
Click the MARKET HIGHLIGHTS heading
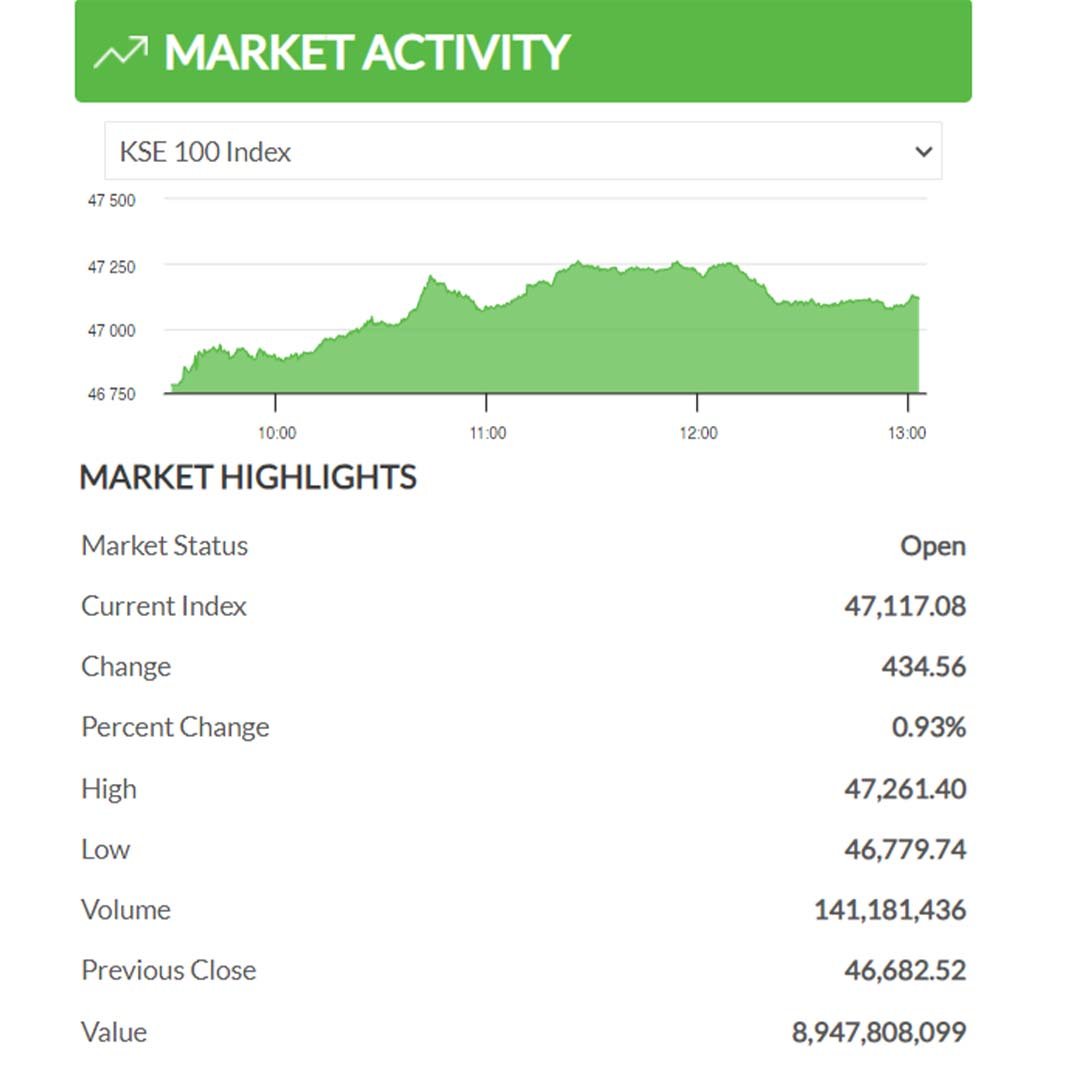pos(248,477)
